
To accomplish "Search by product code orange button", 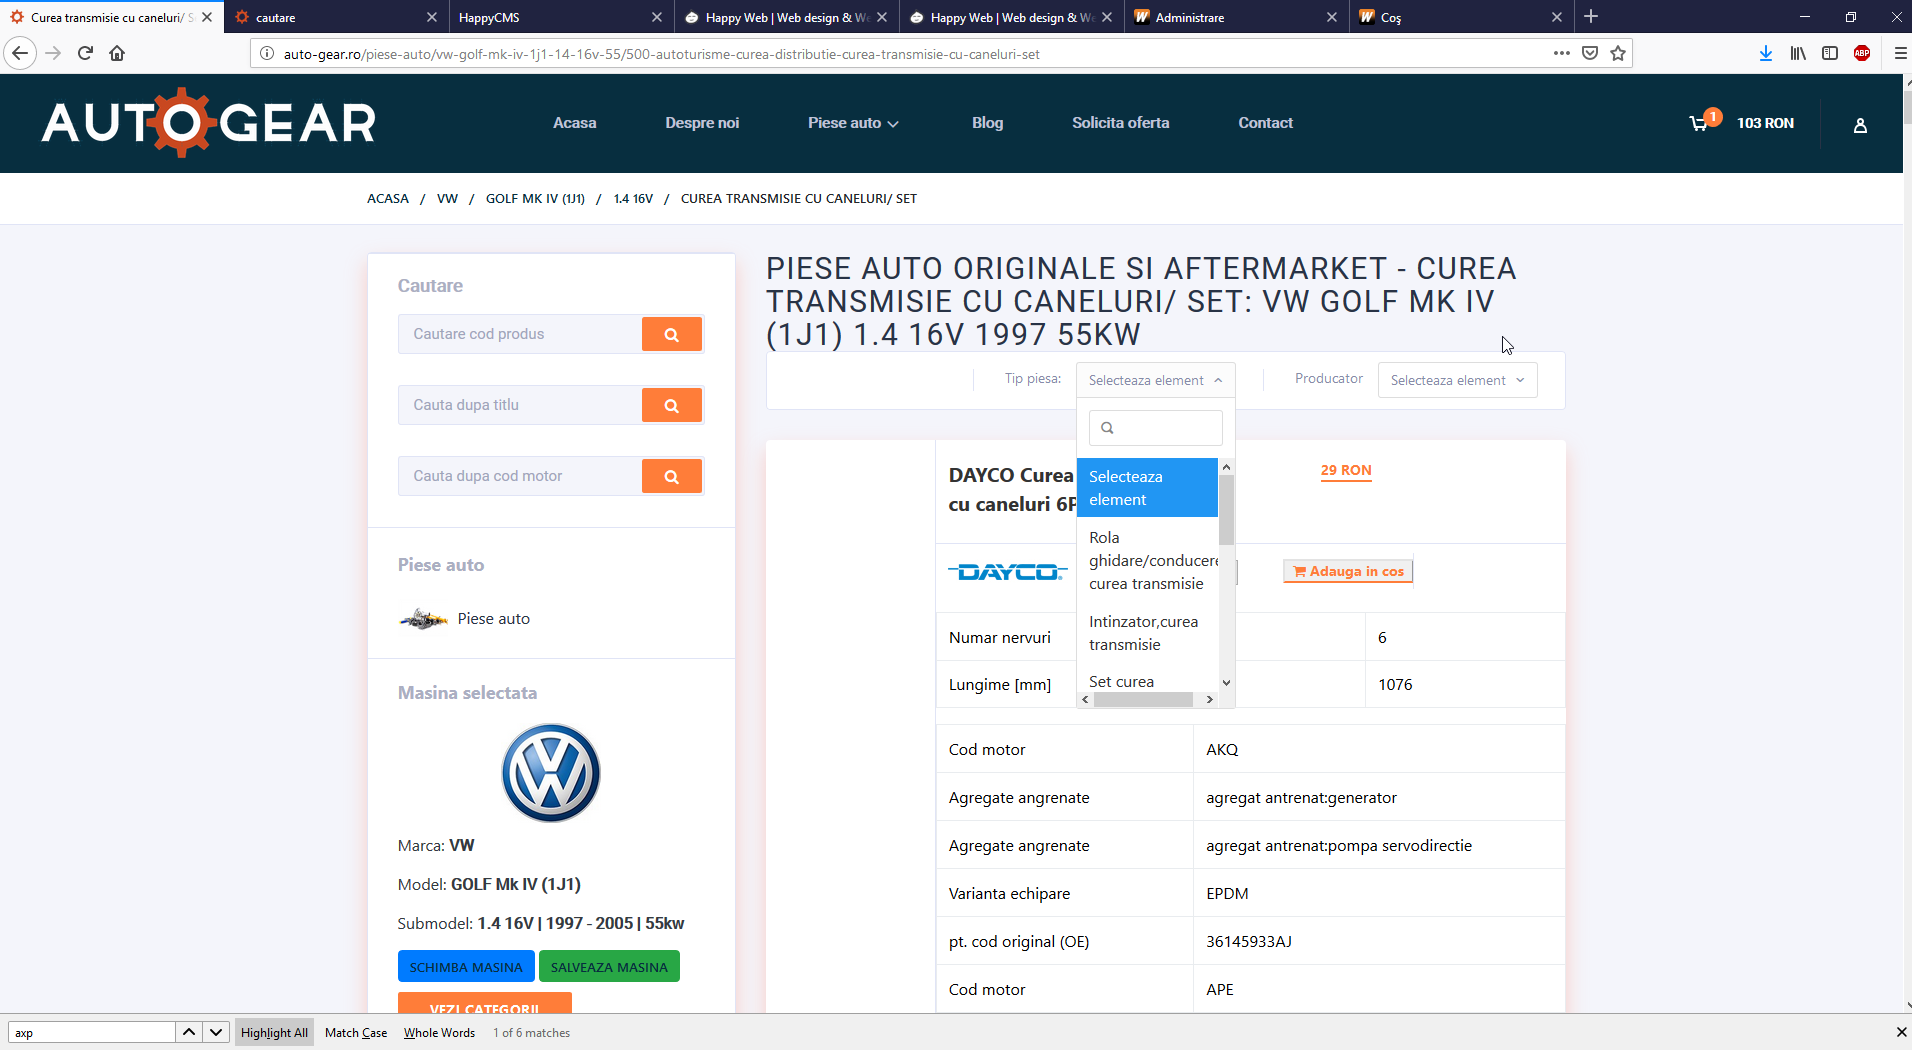I will pos(671,334).
